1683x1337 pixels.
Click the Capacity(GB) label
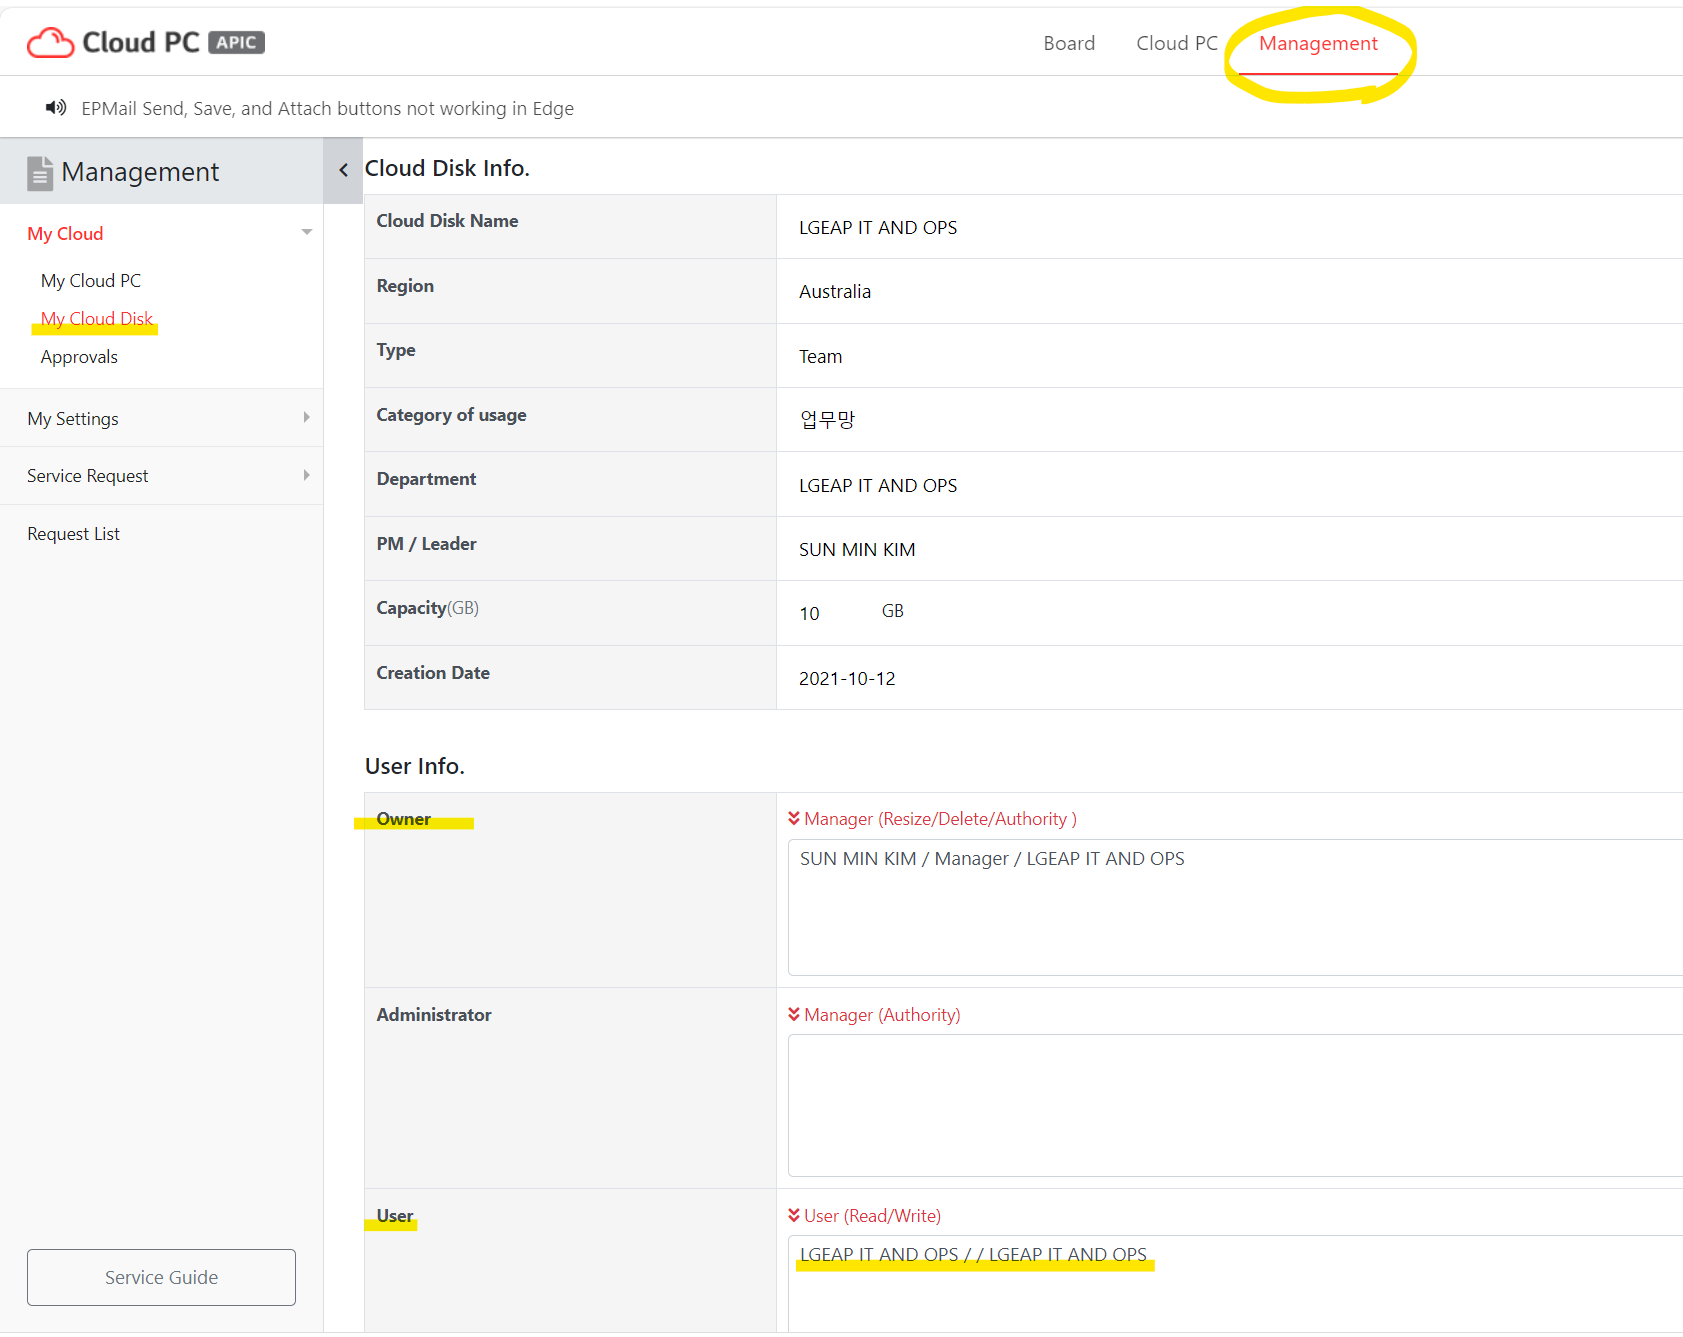tap(427, 608)
